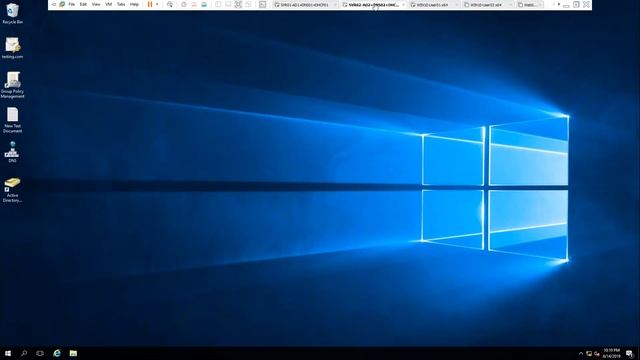Viewport: 640px width, 360px height.
Task: Open File Explorer from the taskbar
Action: tap(73, 353)
